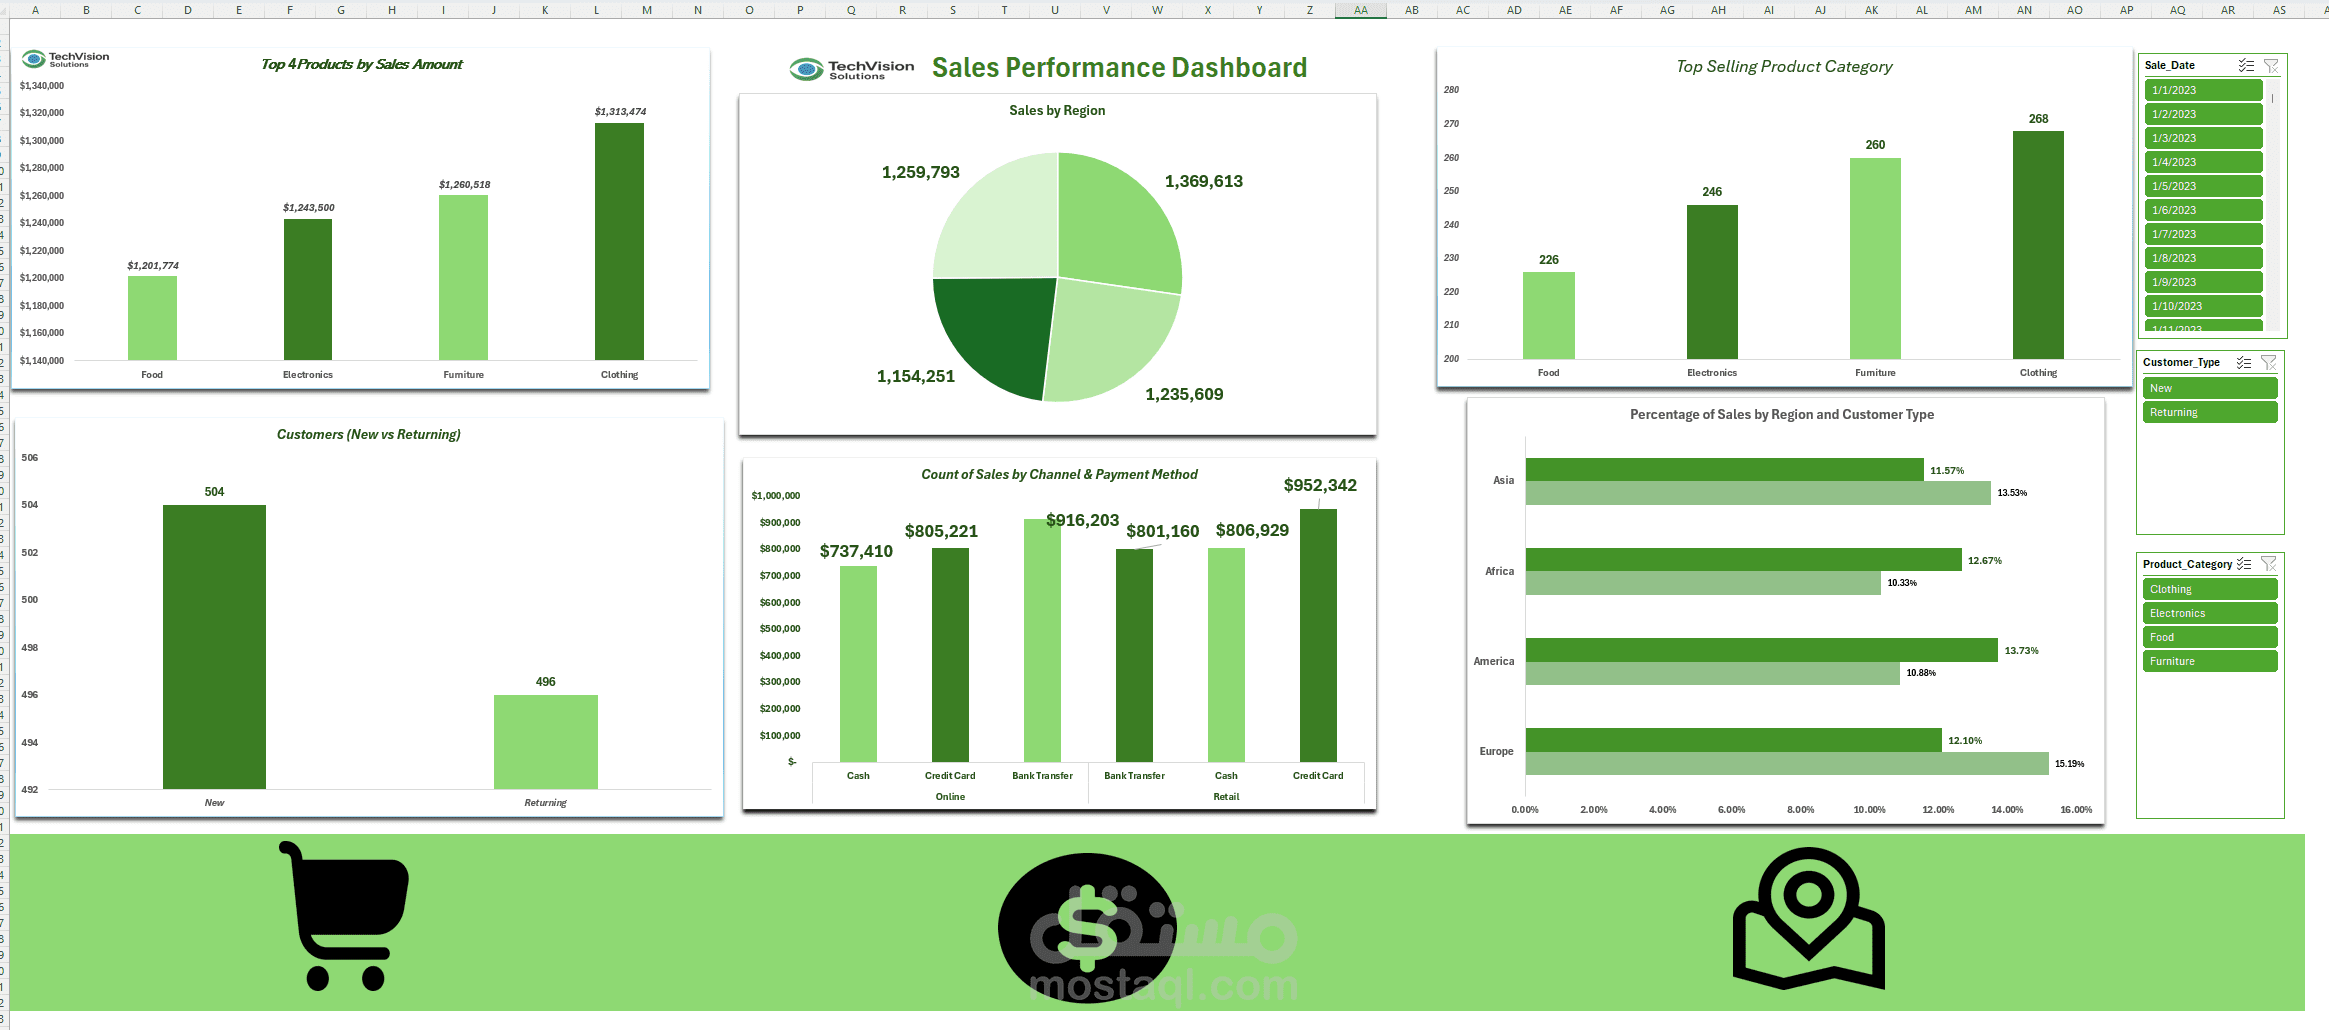Click the "504" data label
This screenshot has width=2329, height=1030.
click(214, 492)
